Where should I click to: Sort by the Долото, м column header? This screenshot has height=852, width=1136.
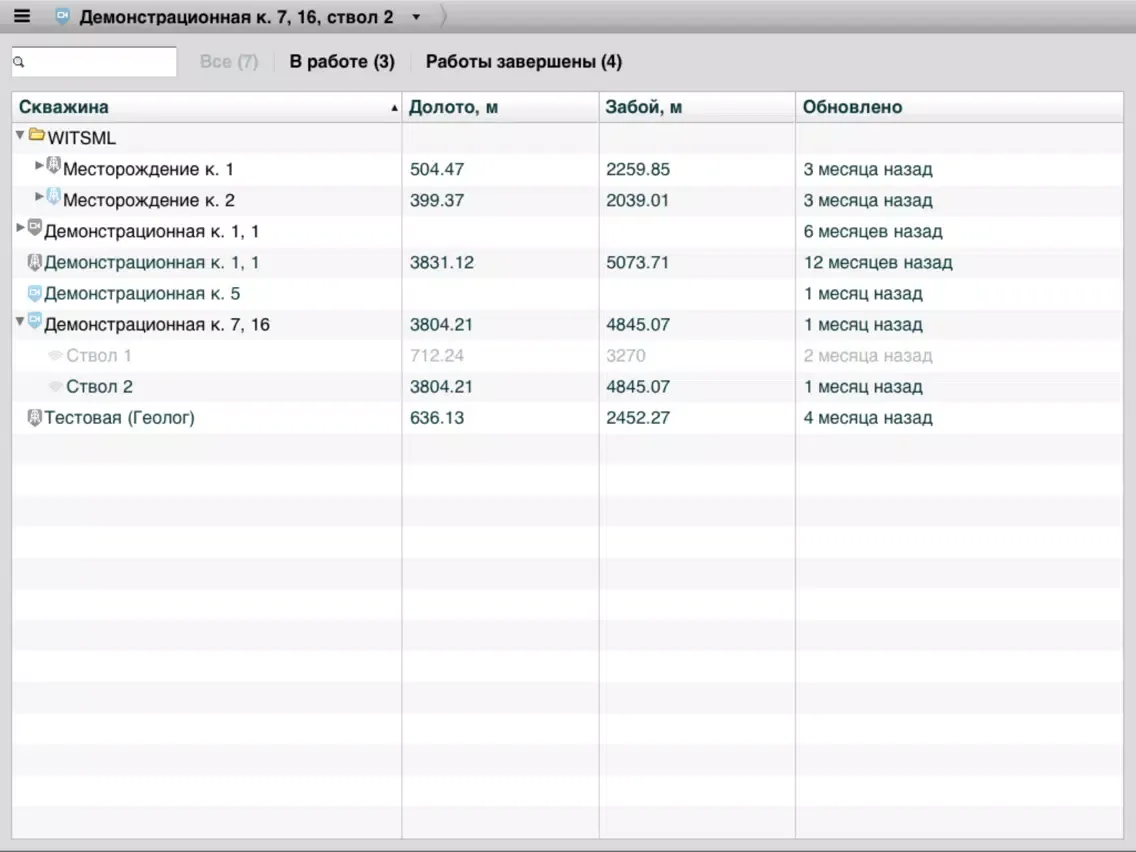click(500, 106)
